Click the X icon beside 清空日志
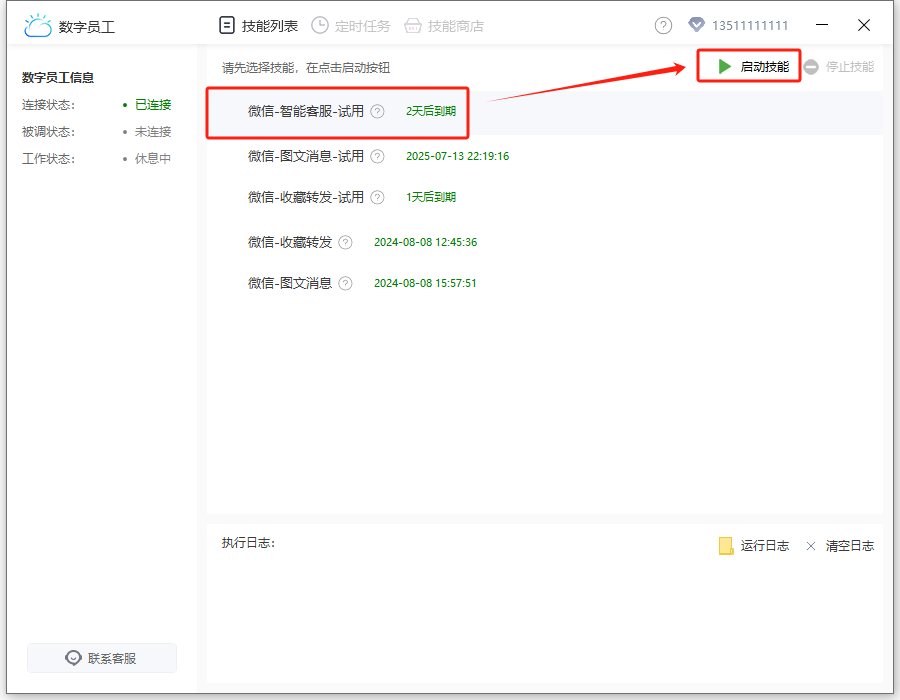Image resolution: width=900 pixels, height=700 pixels. [x=811, y=546]
